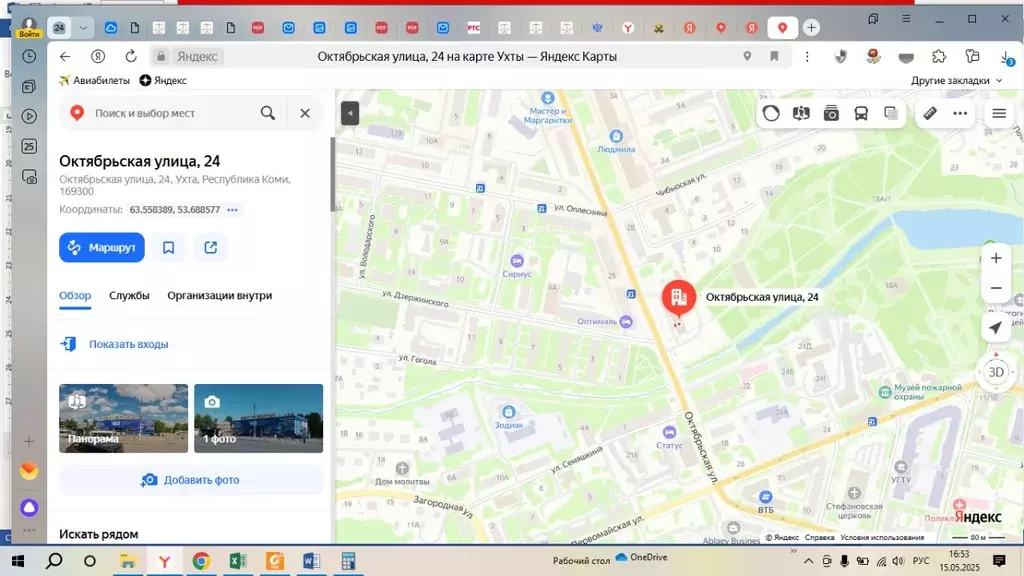Collapse the left info panel
This screenshot has width=1024, height=576.
350,113
